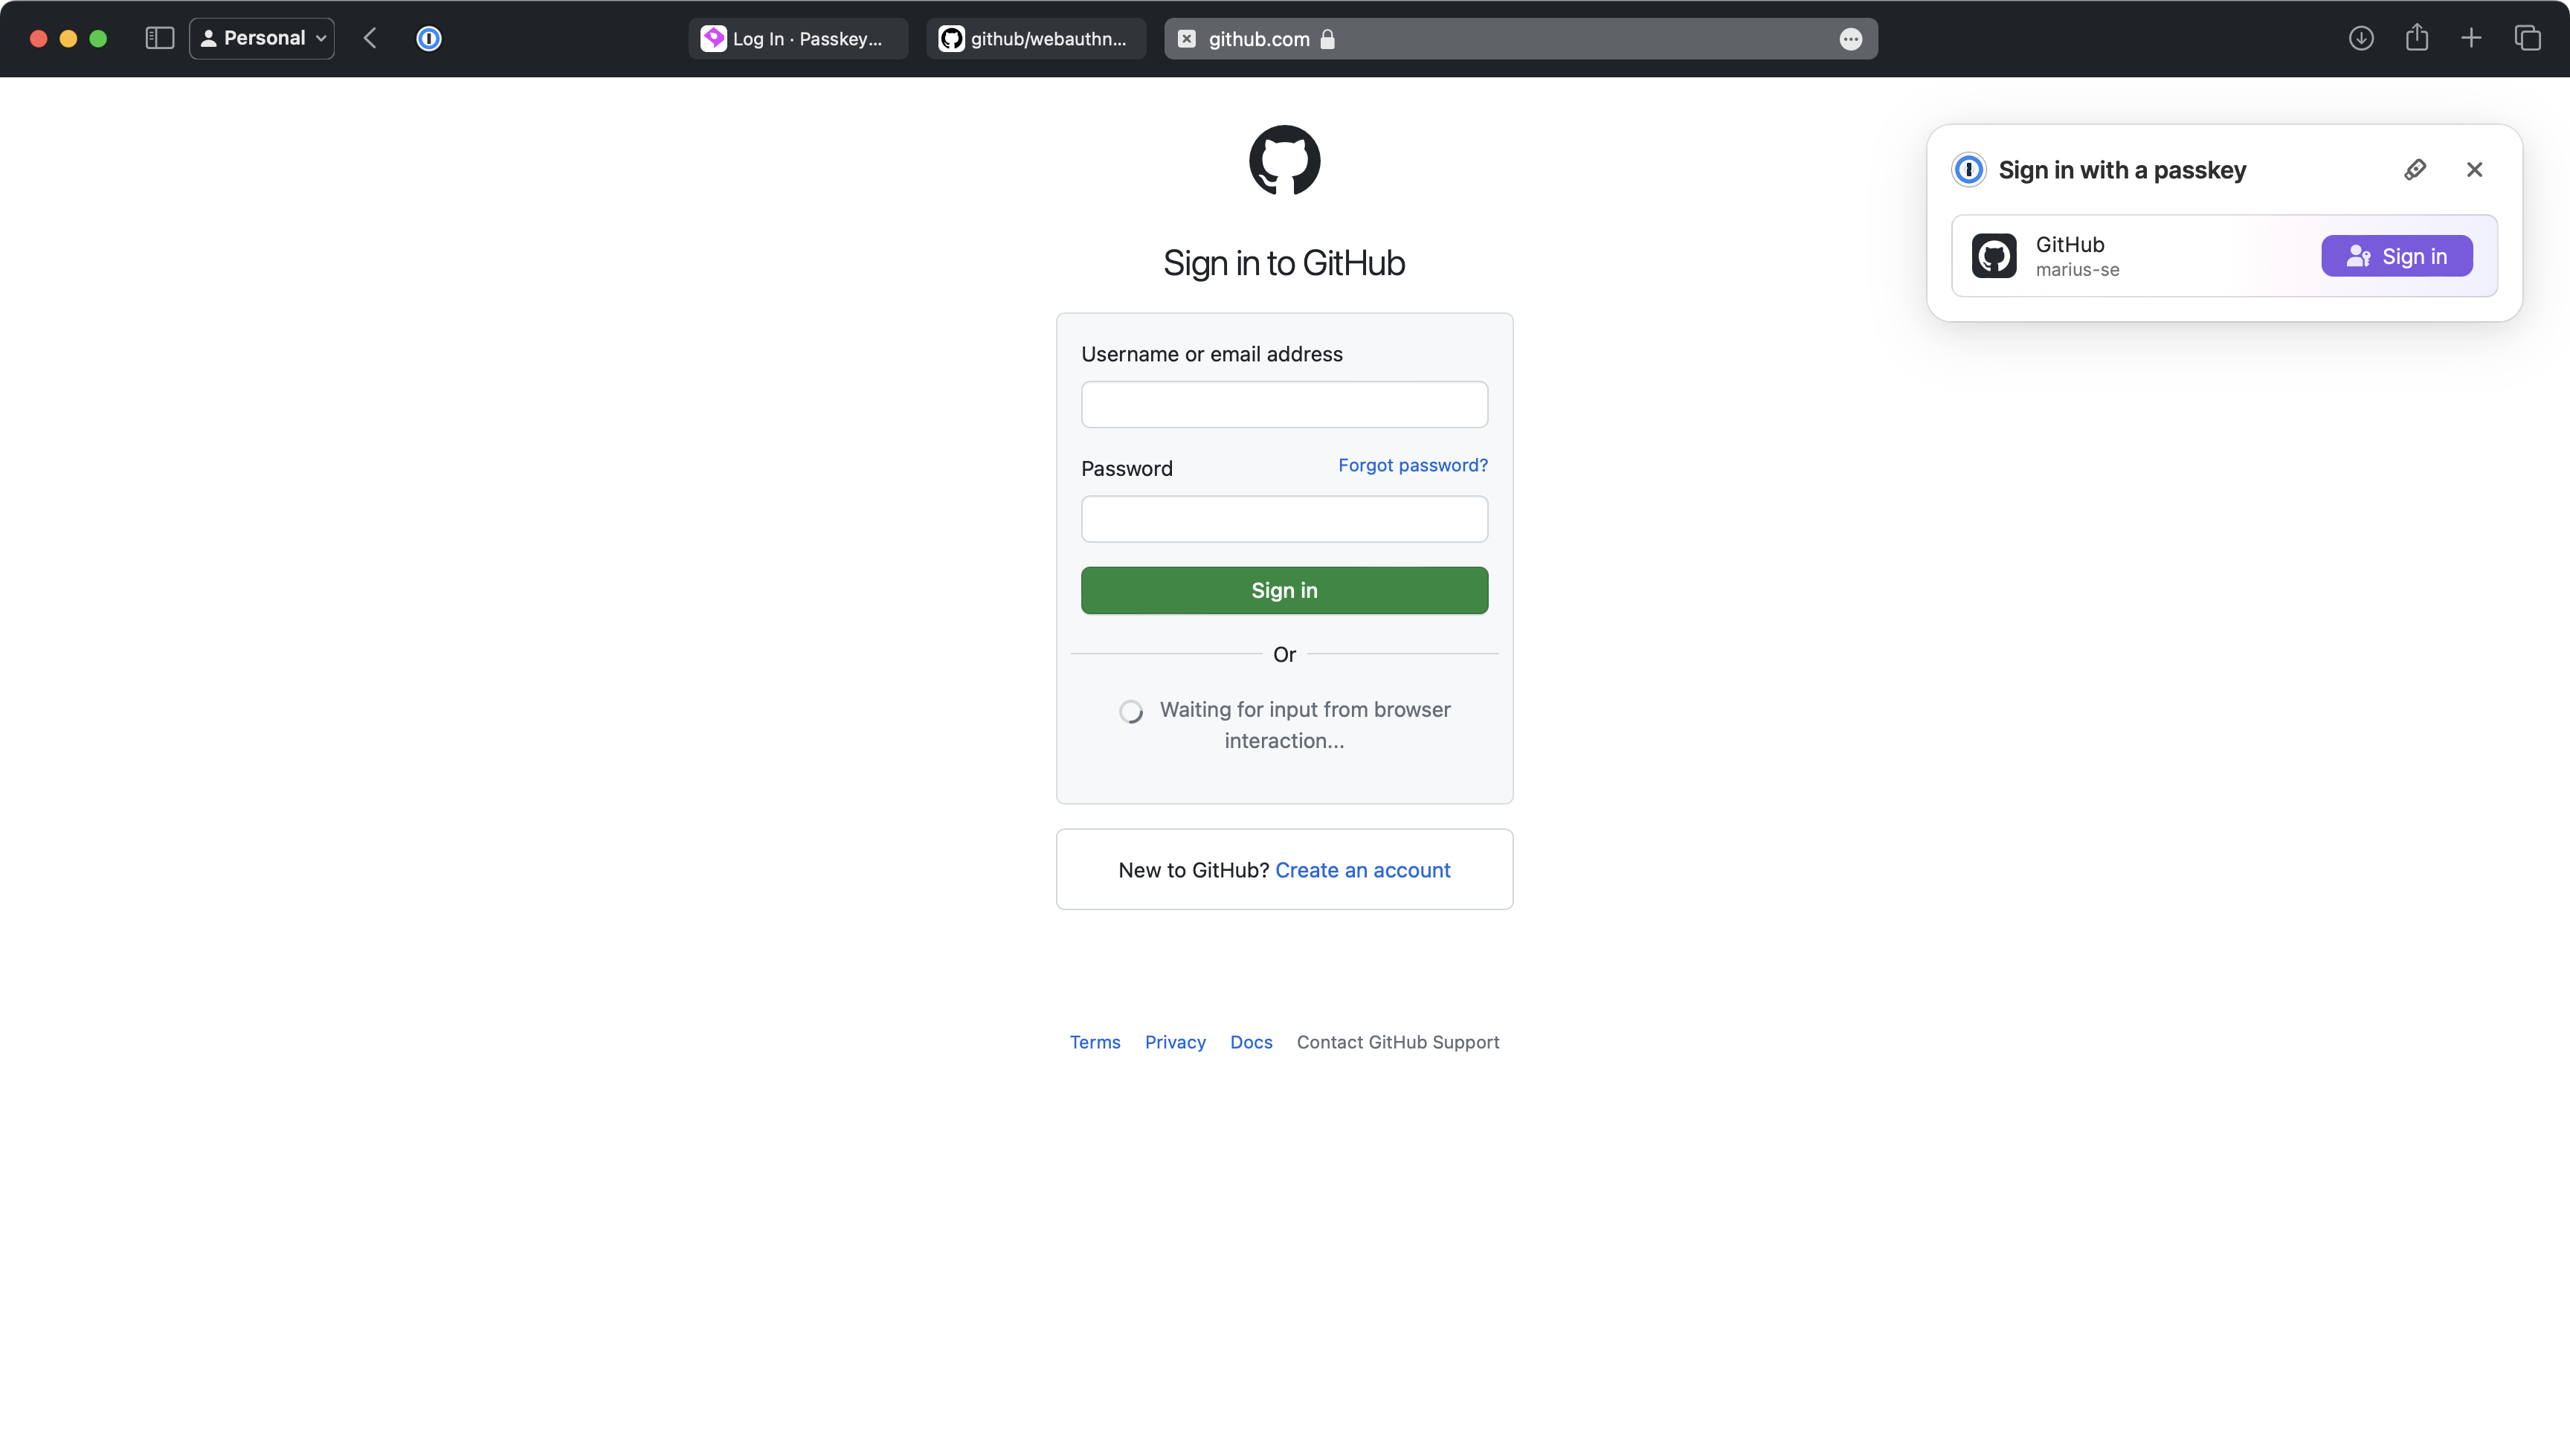Click the password input field
The width and height of the screenshot is (2570, 1456).
[x=1284, y=517]
